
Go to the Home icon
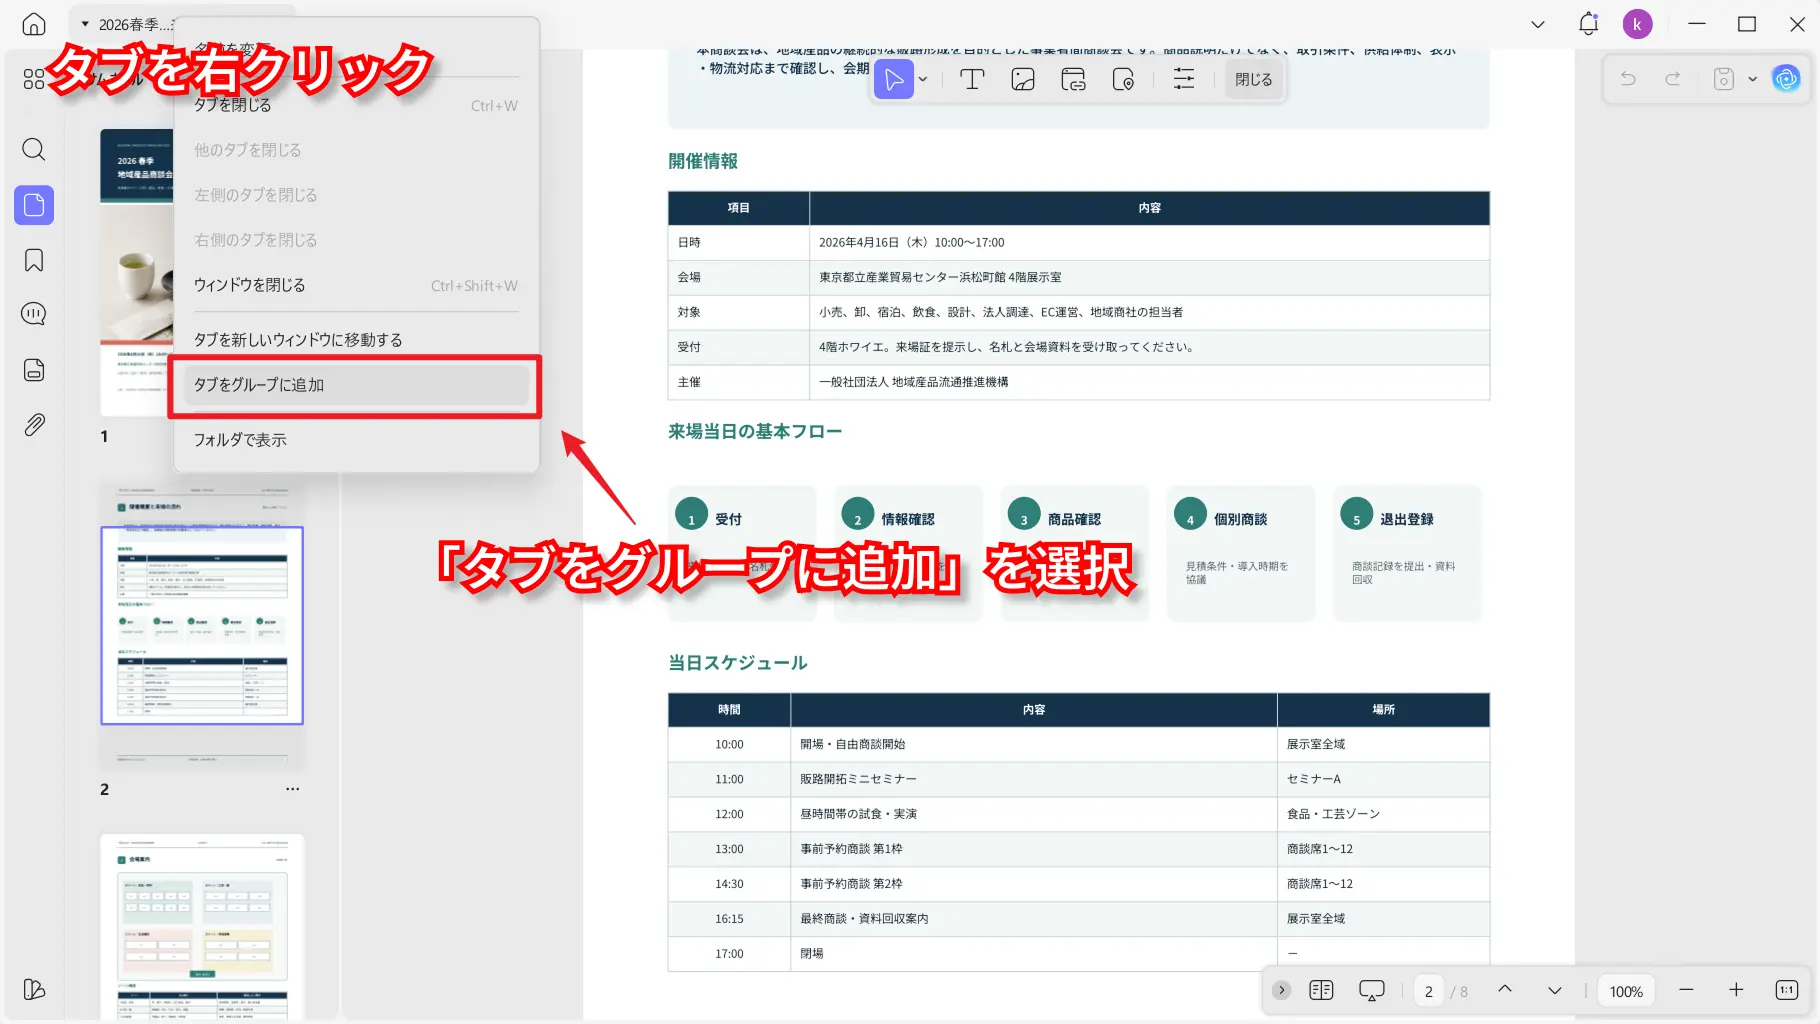(34, 24)
